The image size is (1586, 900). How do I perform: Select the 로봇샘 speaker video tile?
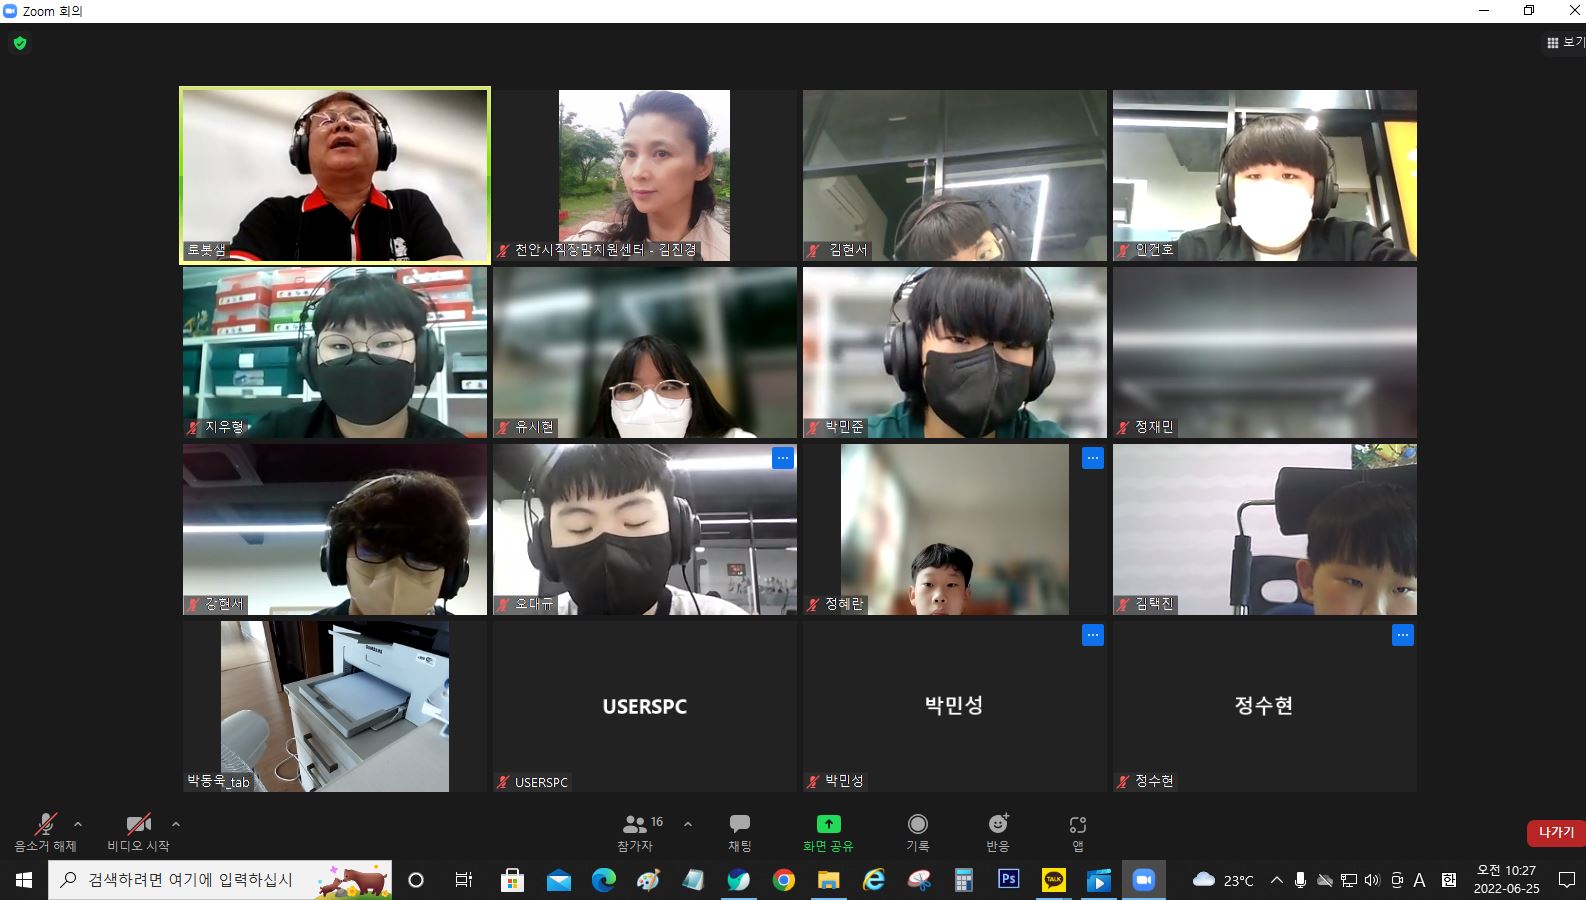[x=335, y=175]
